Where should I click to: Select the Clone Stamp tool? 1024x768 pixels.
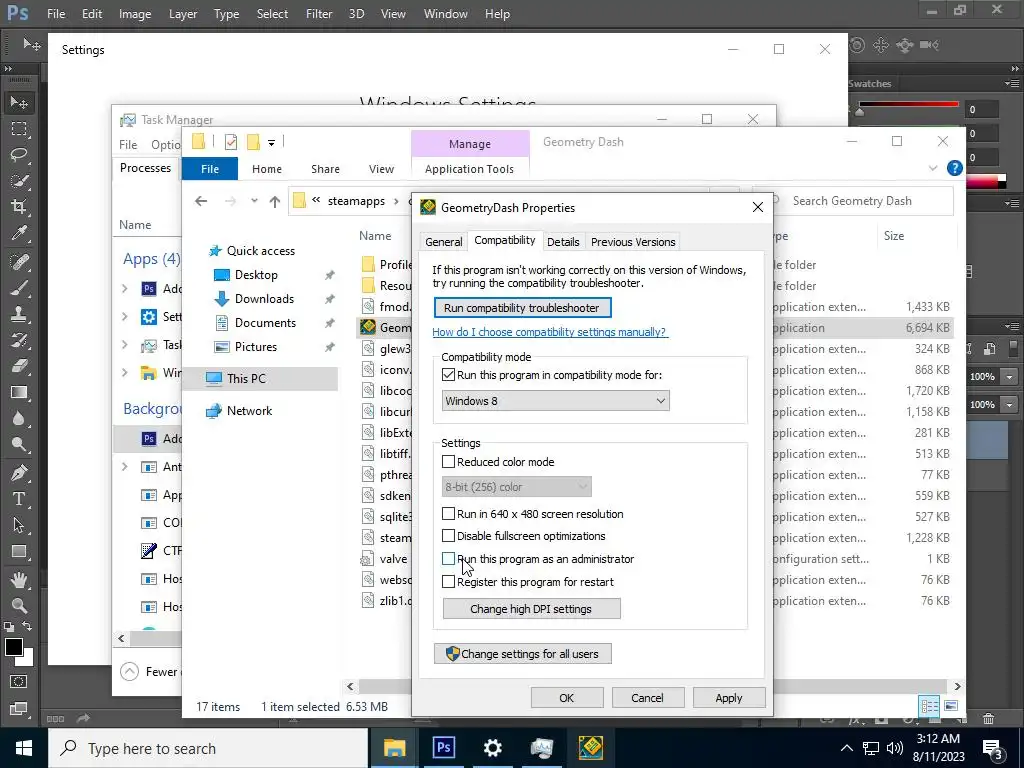click(19, 314)
